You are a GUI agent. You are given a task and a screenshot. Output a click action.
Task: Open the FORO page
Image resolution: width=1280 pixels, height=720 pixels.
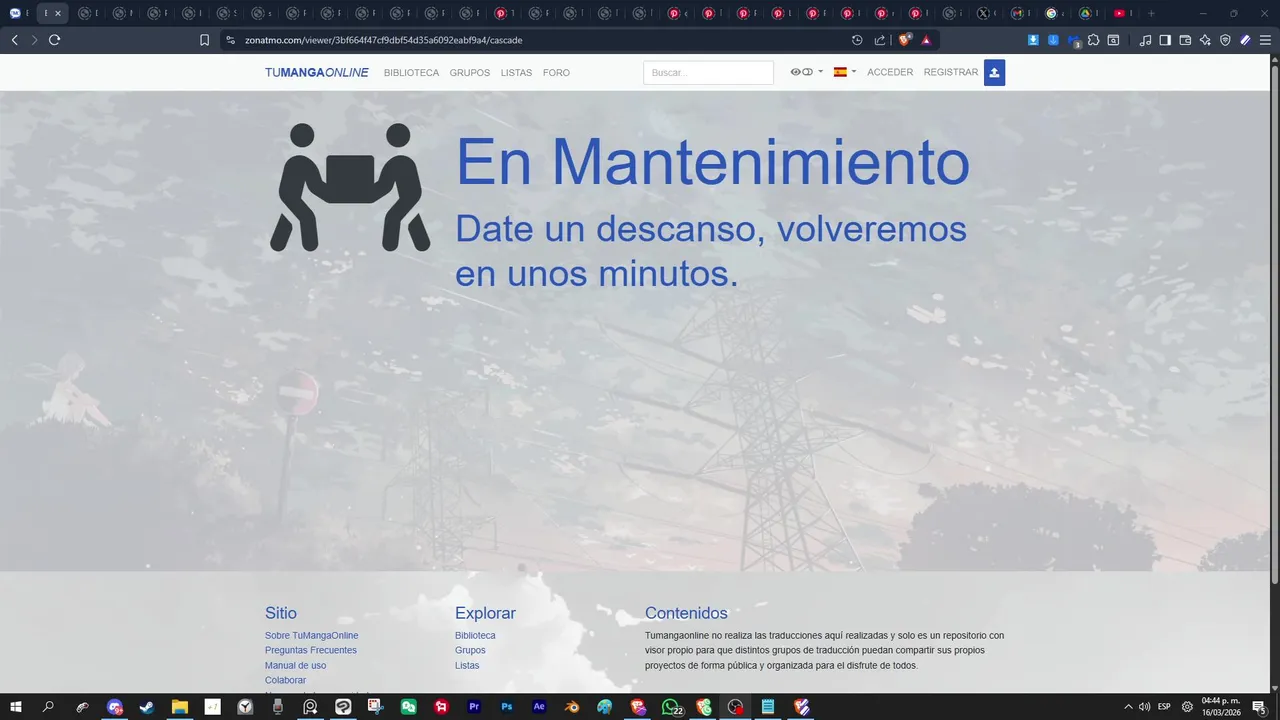coord(556,73)
